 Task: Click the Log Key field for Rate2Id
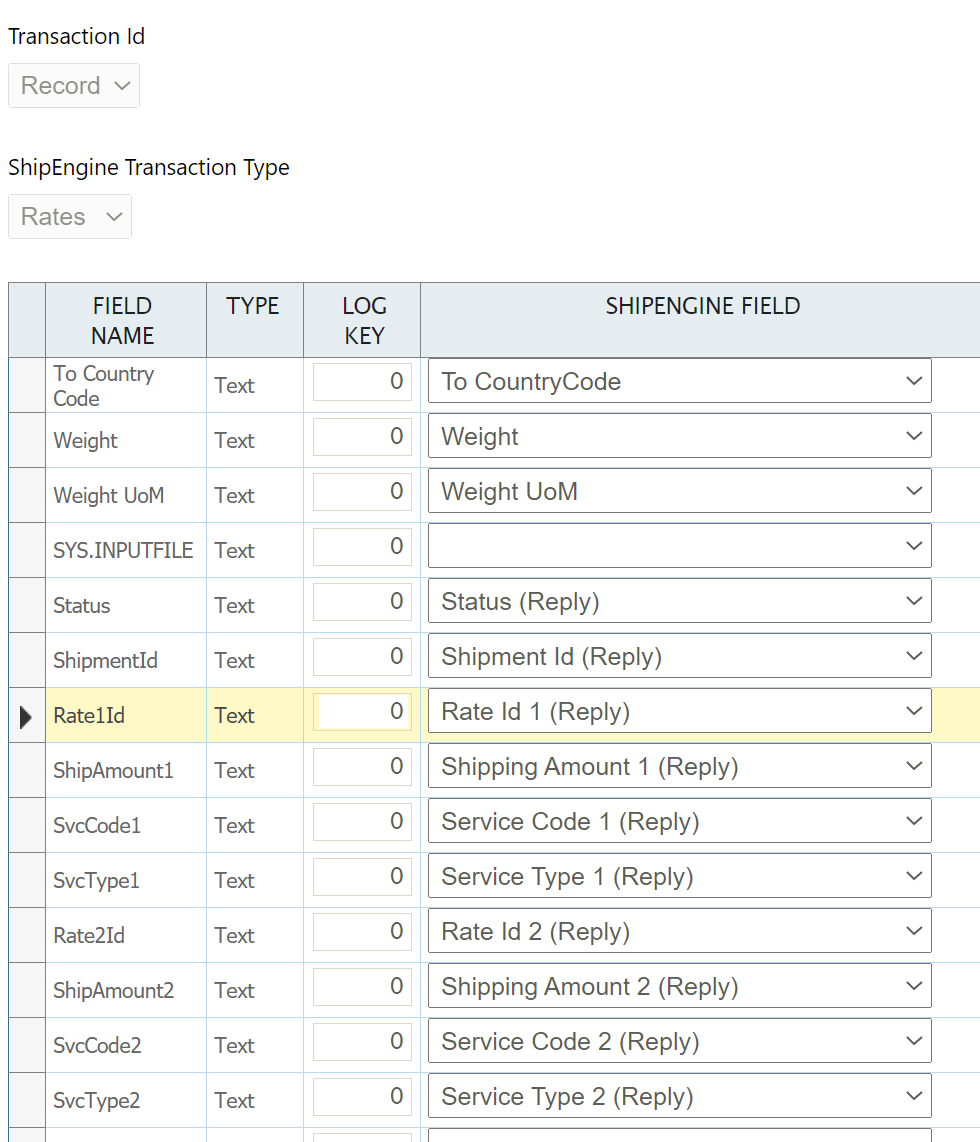[362, 932]
